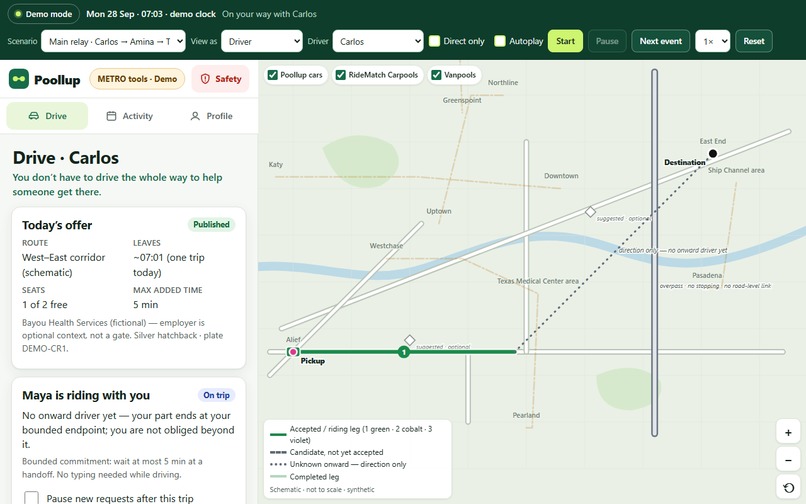Click the Pasadena map label
This screenshot has height=504, width=806.
click(707, 275)
